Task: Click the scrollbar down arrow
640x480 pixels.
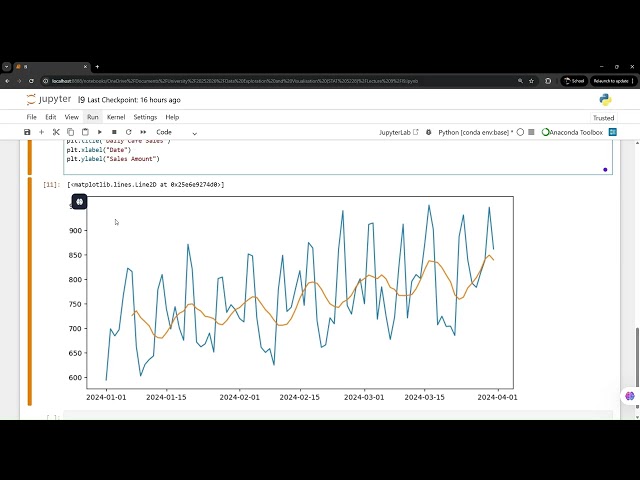Action: 638,417
